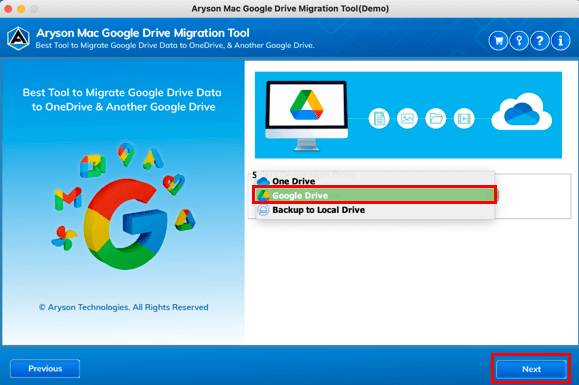Click the Google Drive monitor graphic
Screen dimensions: 579x385
[306, 116]
